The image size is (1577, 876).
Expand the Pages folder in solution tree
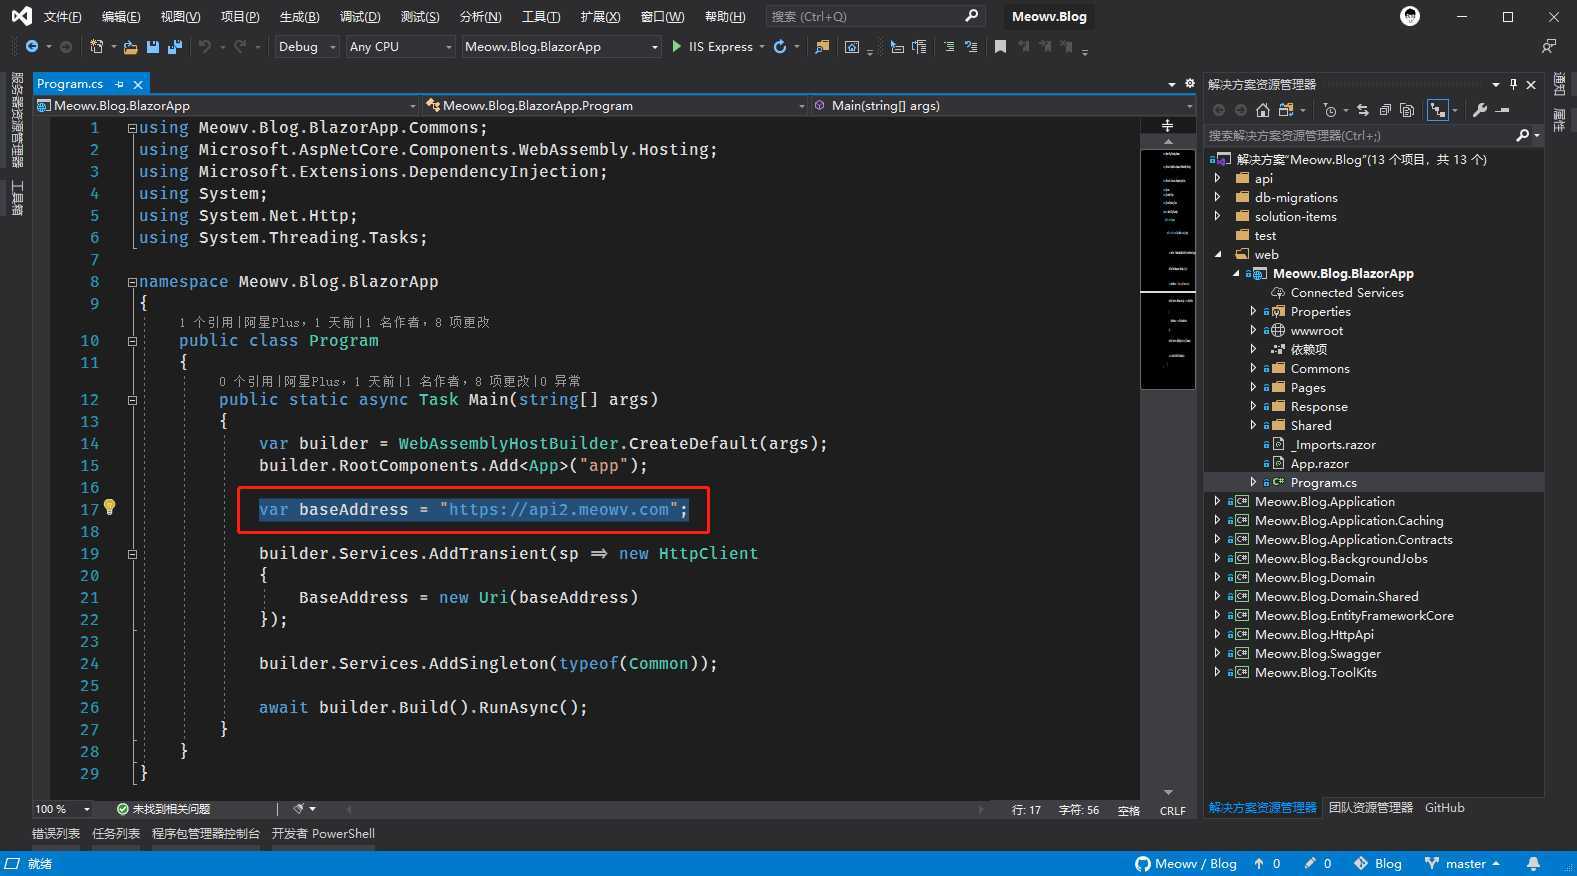click(1253, 388)
